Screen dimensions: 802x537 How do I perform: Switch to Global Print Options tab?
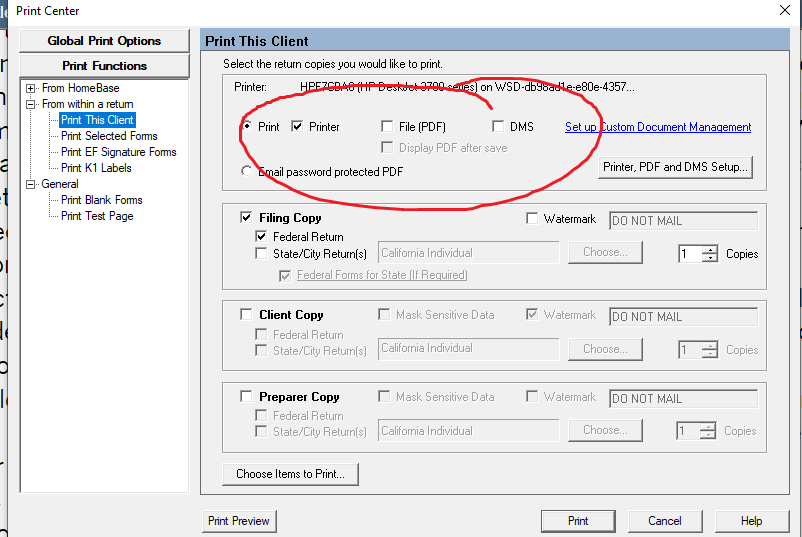[x=104, y=41]
